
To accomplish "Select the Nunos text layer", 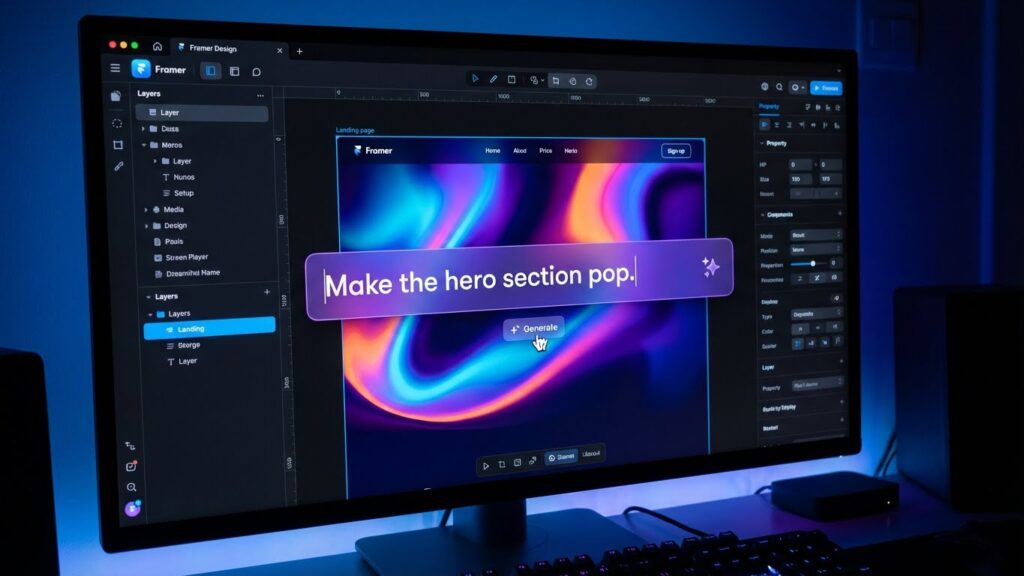I will click(x=178, y=177).
